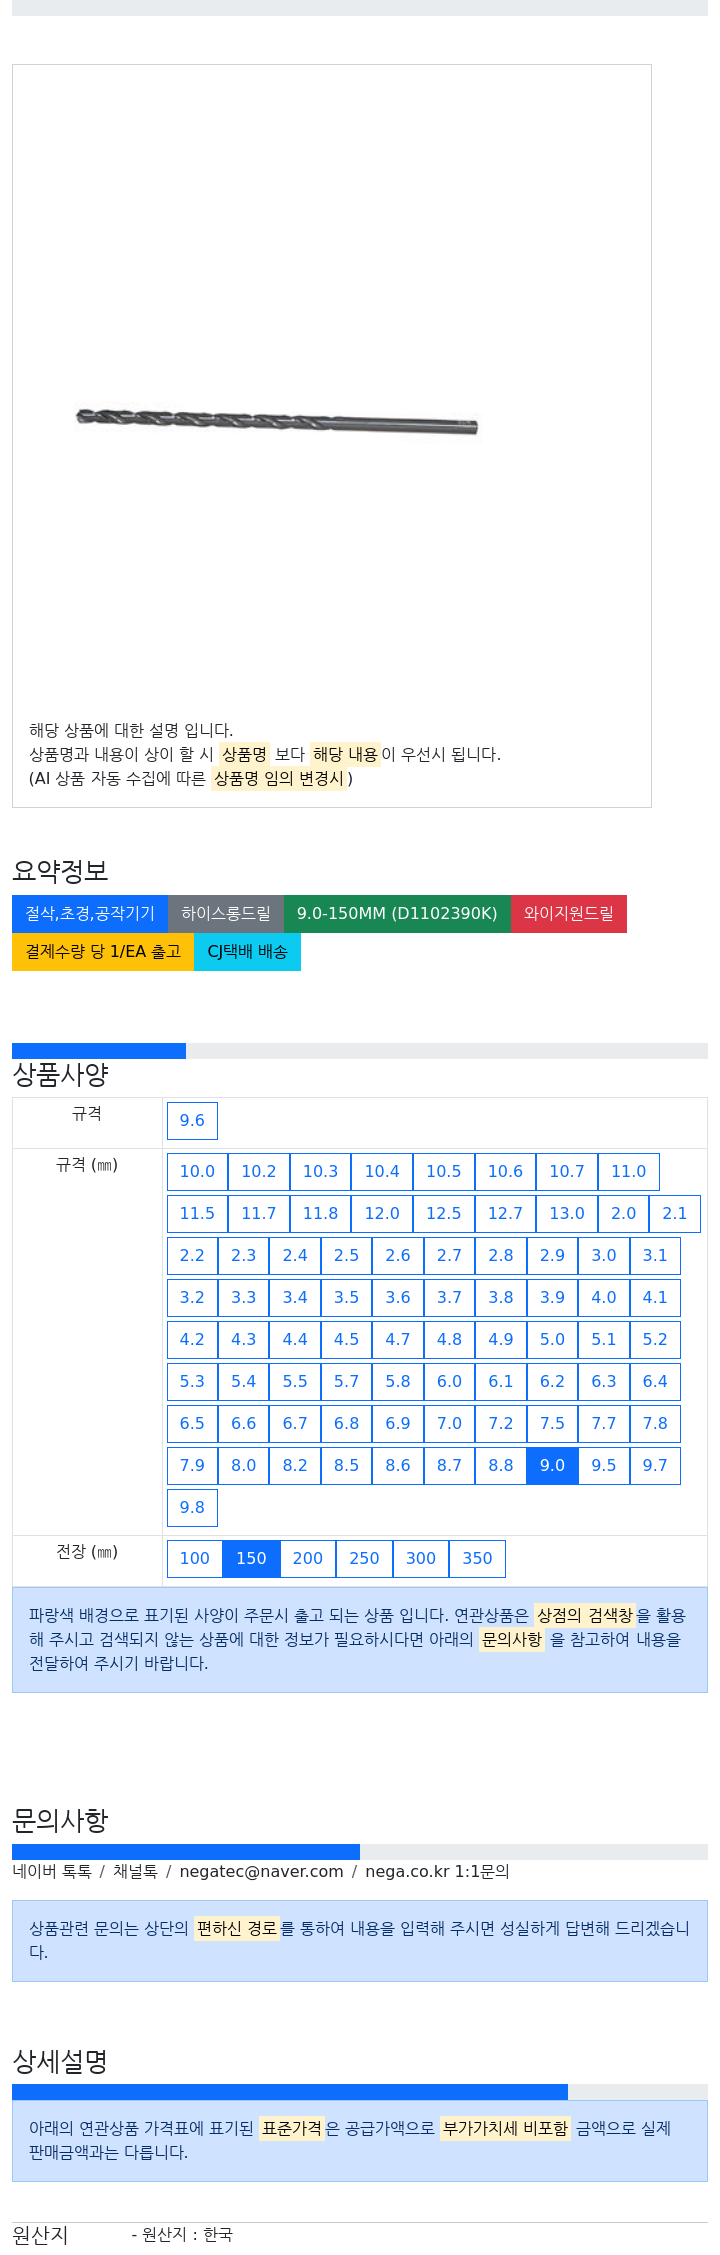720x2255 pixels.
Task: Select 100 overall length option
Action: click(x=195, y=1559)
